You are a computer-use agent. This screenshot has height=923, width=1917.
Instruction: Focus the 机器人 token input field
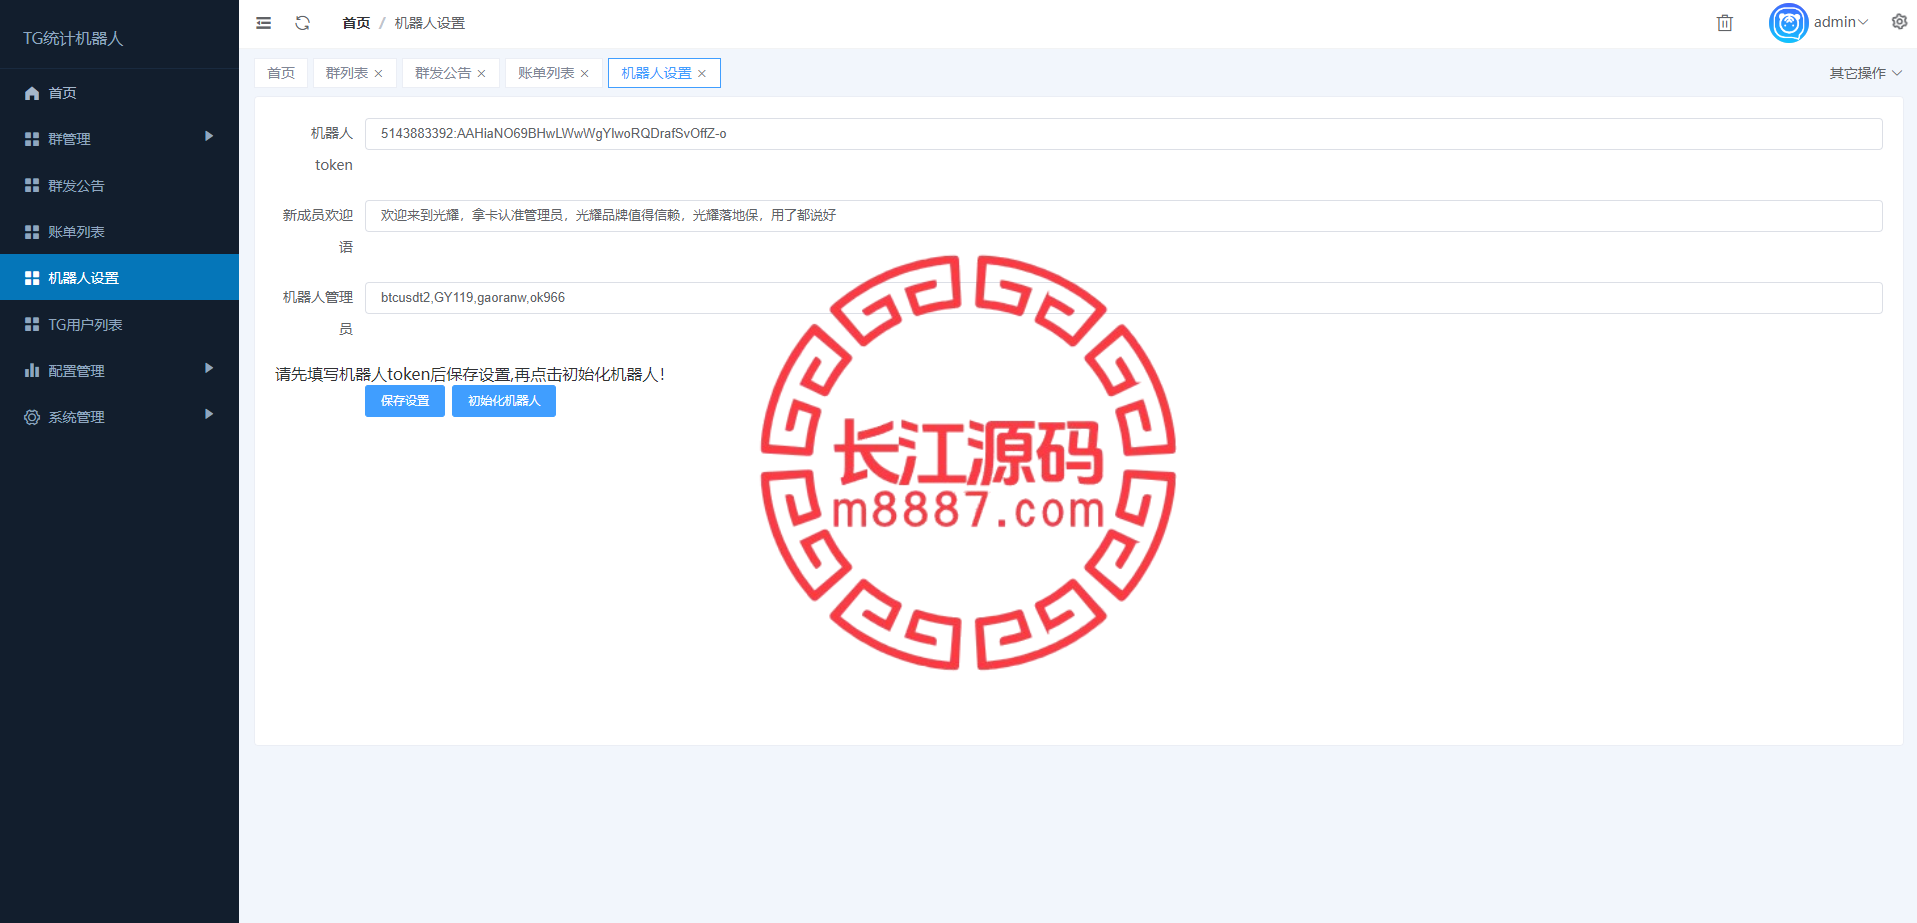click(1124, 134)
